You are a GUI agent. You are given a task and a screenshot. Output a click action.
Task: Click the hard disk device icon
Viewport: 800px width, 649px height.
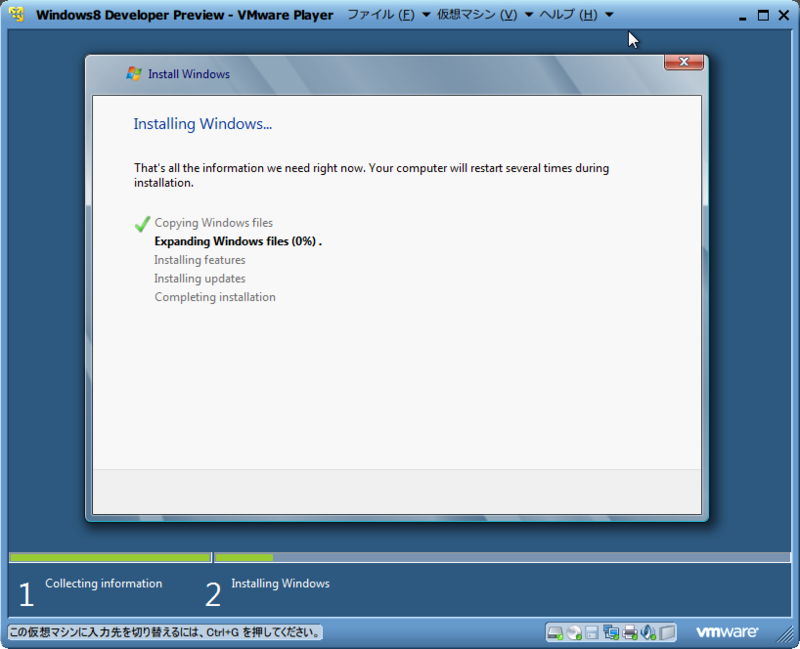pos(555,633)
